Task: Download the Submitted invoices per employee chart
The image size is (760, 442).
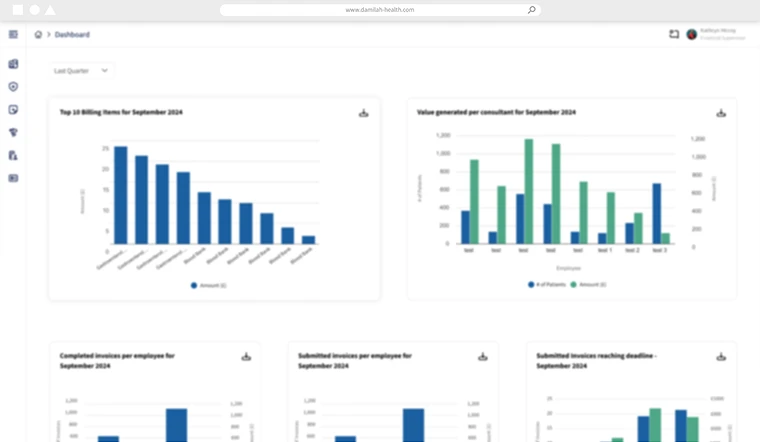Action: click(x=483, y=357)
